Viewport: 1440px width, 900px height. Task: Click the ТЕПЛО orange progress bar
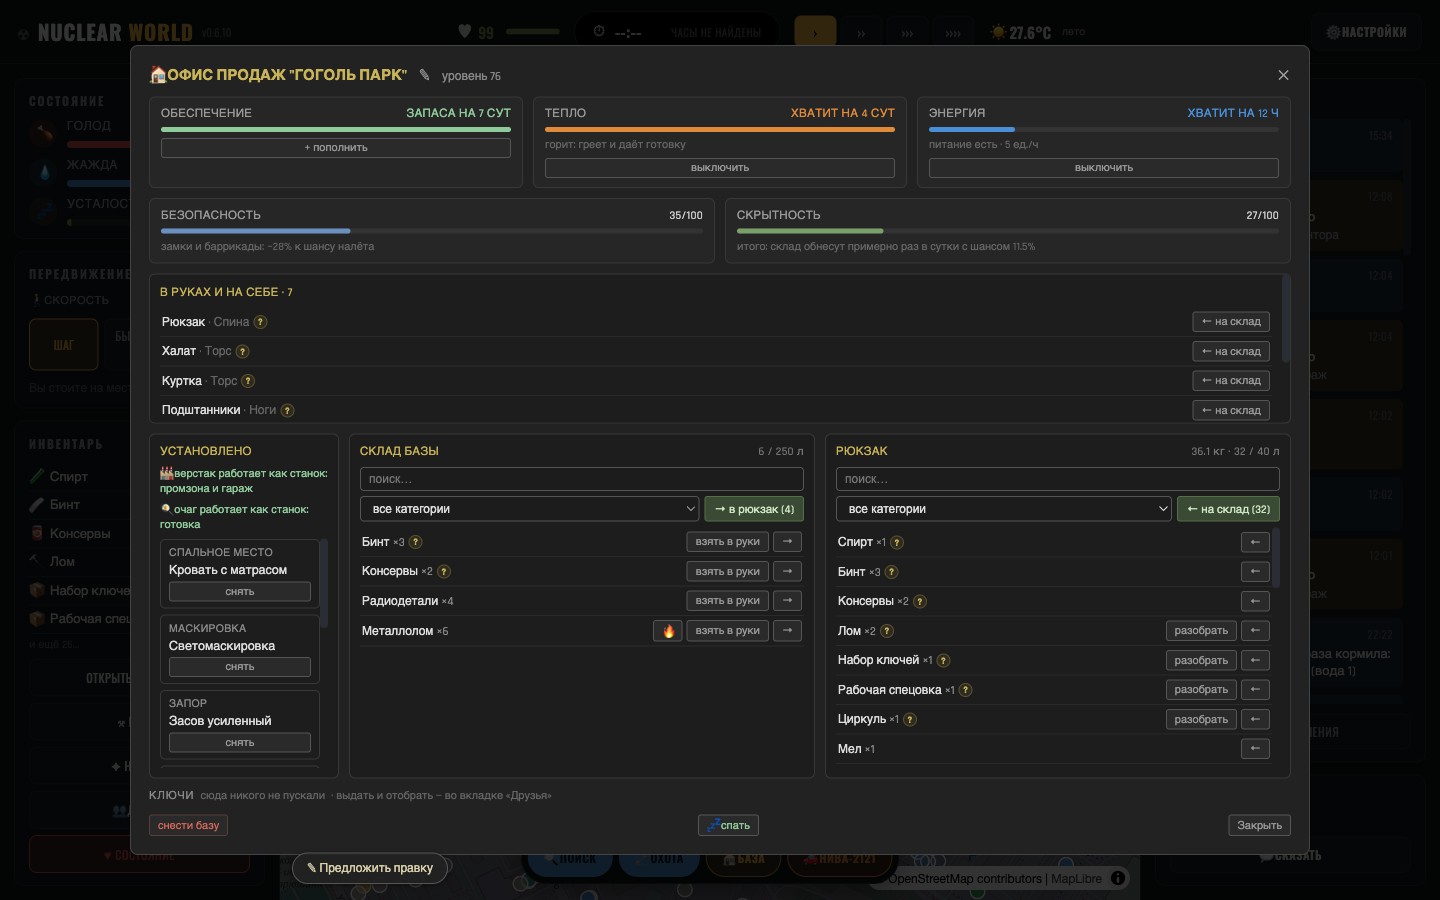(720, 130)
